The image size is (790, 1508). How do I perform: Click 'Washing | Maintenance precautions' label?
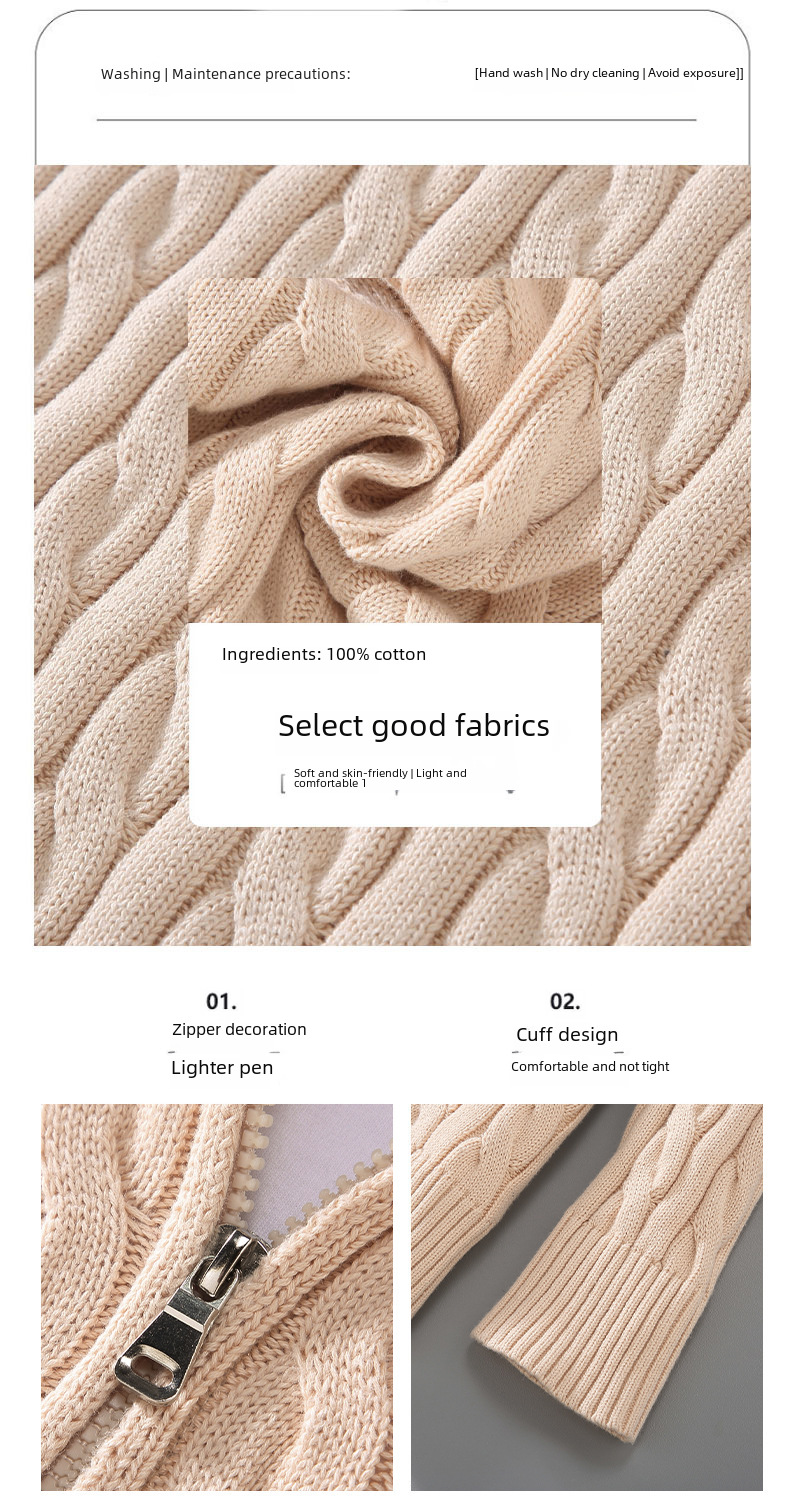(x=226, y=74)
